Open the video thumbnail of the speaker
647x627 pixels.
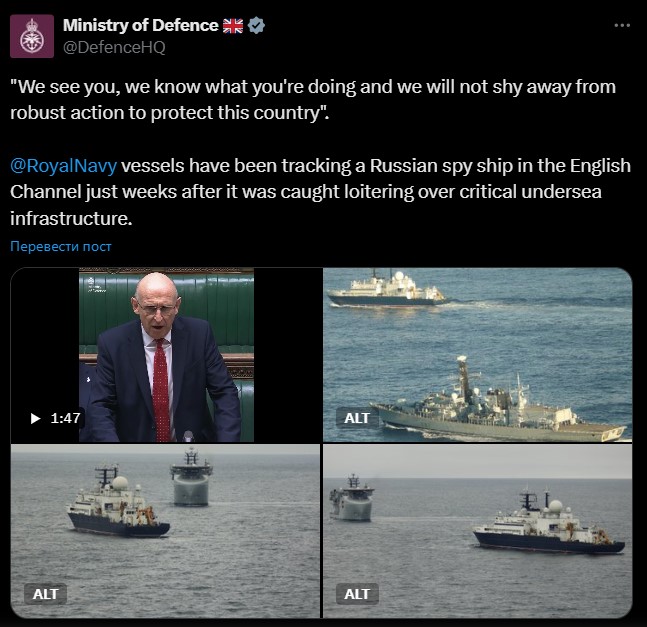pos(166,355)
